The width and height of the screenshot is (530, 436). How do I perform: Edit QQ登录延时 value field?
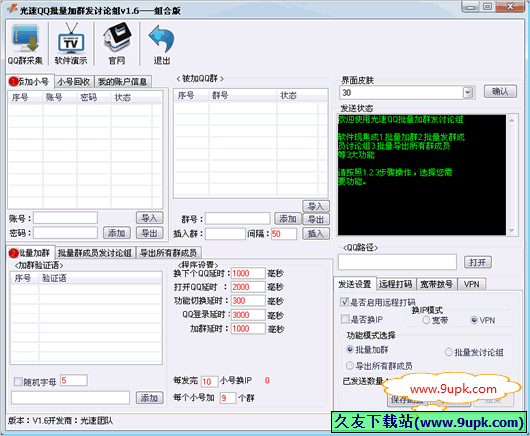[x=248, y=315]
